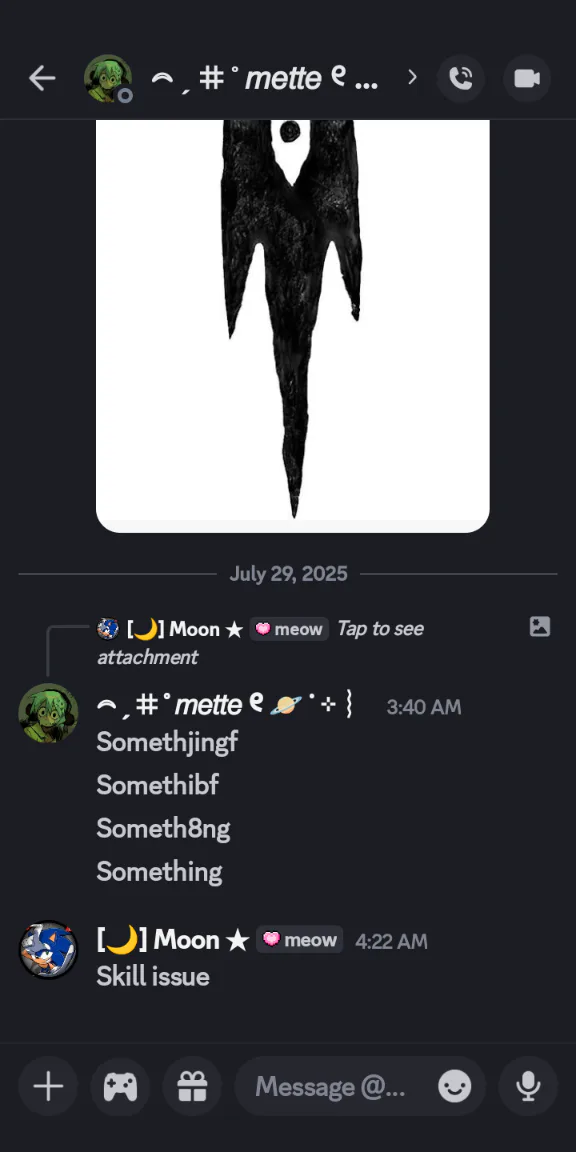
Task: Start a video call with mette
Action: [x=527, y=79]
